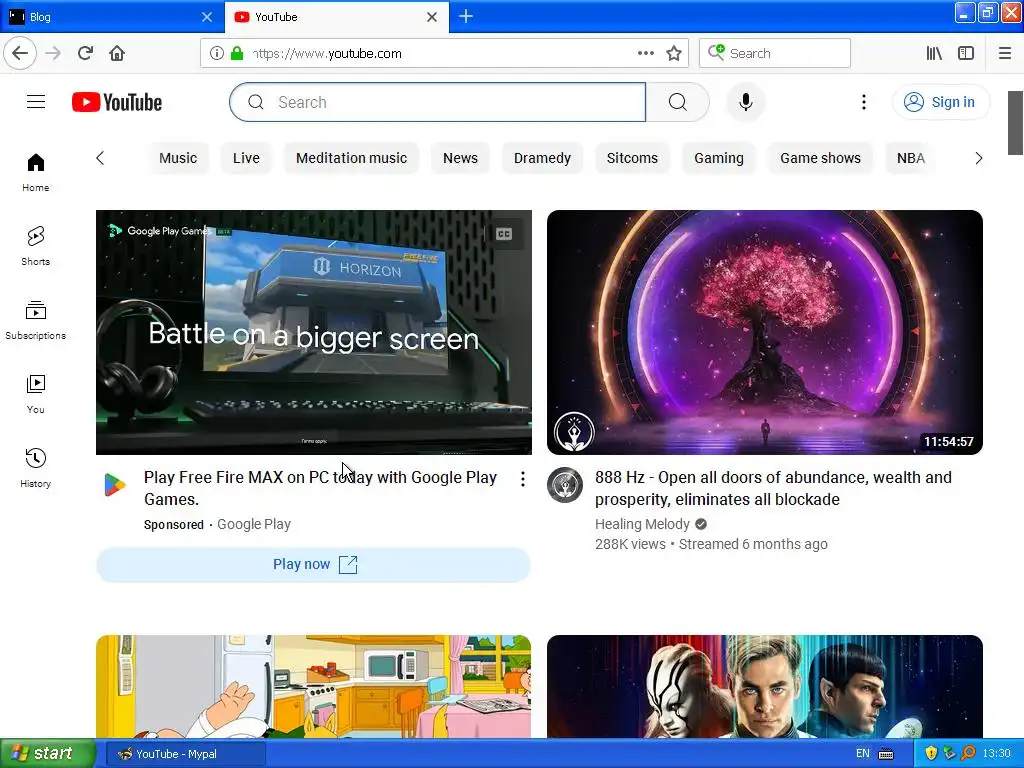
Task: Open the cartoon kitchen video thumbnail
Action: (313, 686)
